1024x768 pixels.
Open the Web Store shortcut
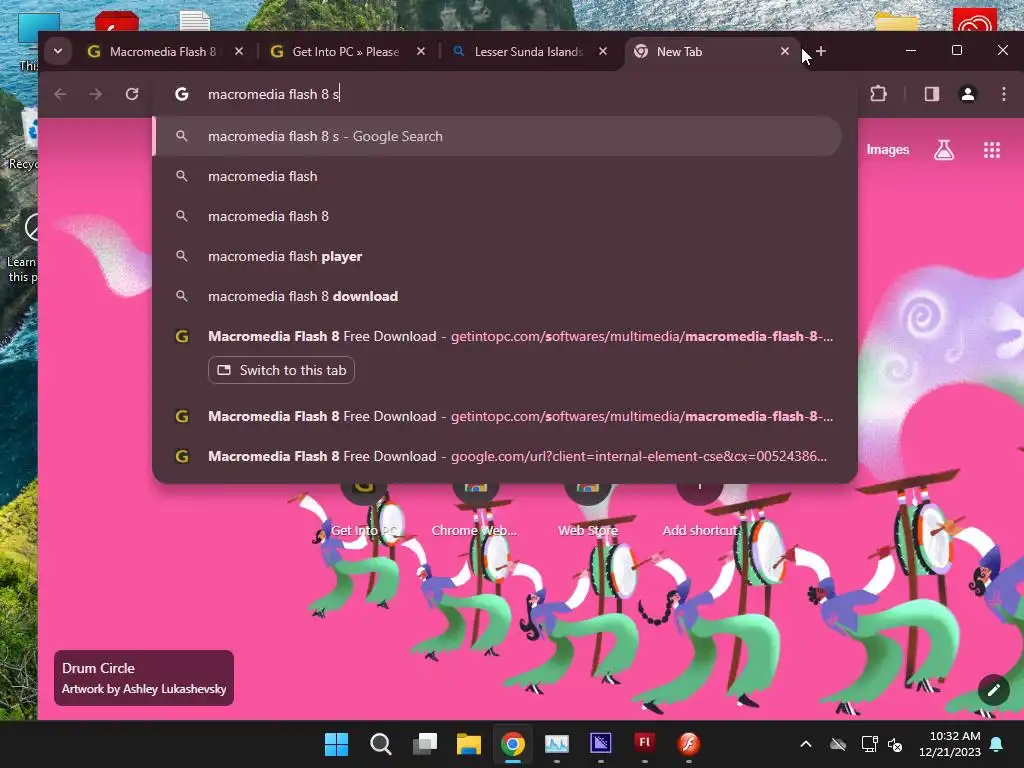pyautogui.click(x=588, y=511)
